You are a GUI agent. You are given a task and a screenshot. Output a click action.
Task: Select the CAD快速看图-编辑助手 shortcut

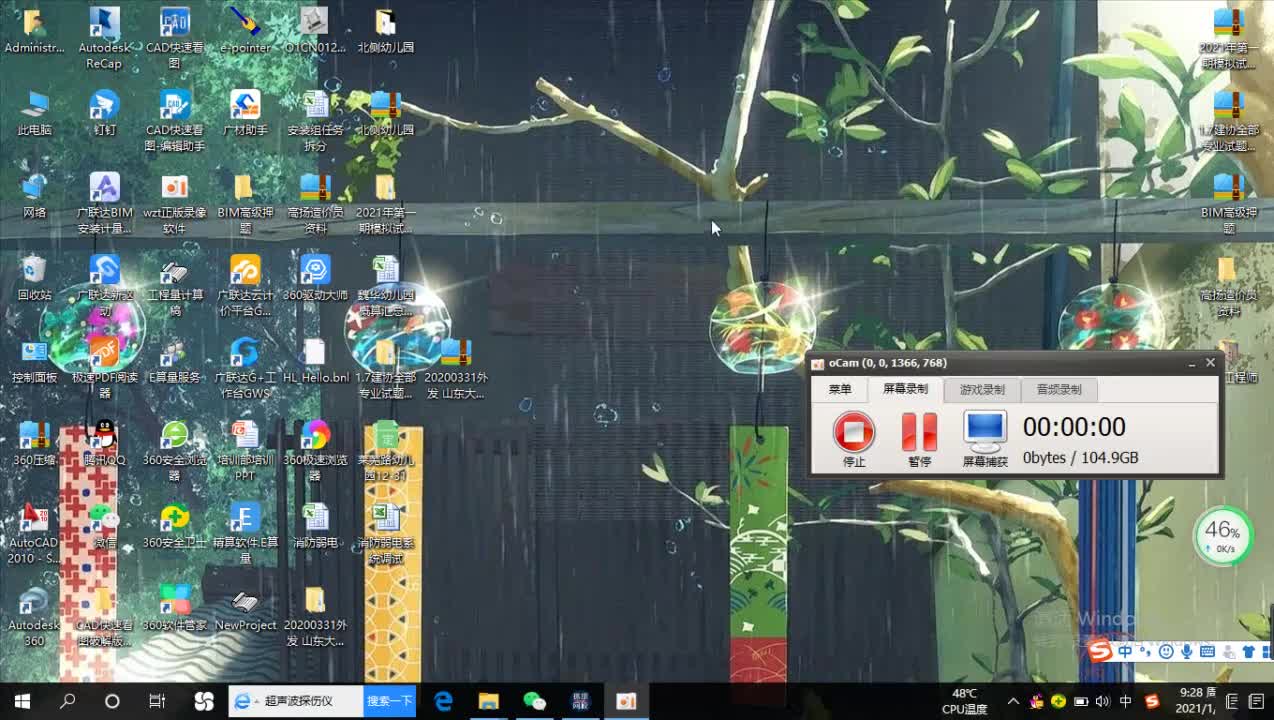pyautogui.click(x=175, y=121)
